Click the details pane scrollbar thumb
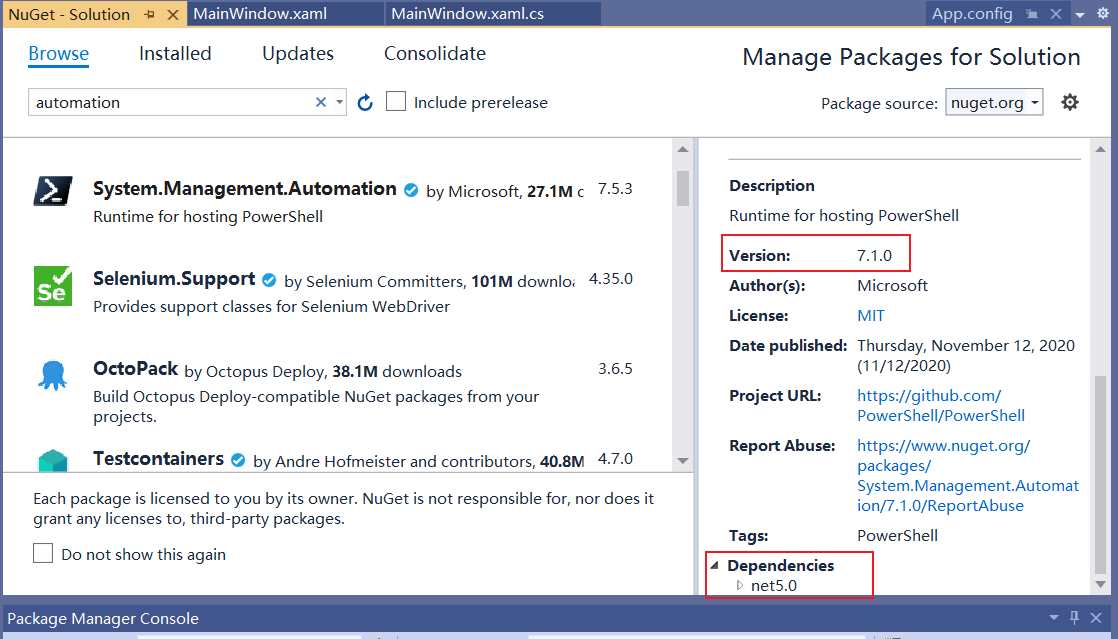Viewport: 1118px width, 639px height. 1100,474
